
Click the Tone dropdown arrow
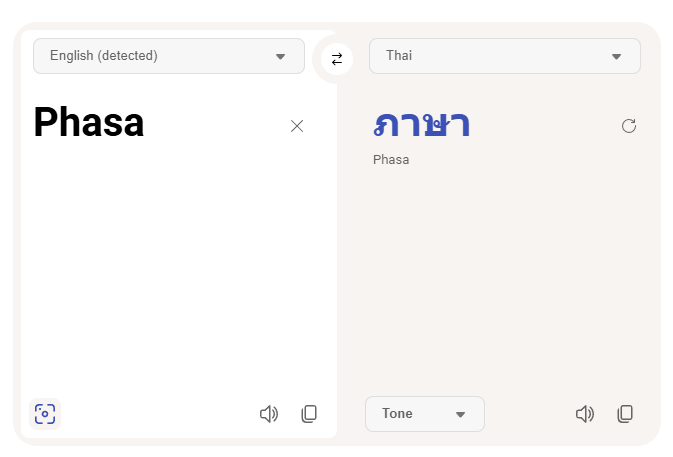coord(461,414)
